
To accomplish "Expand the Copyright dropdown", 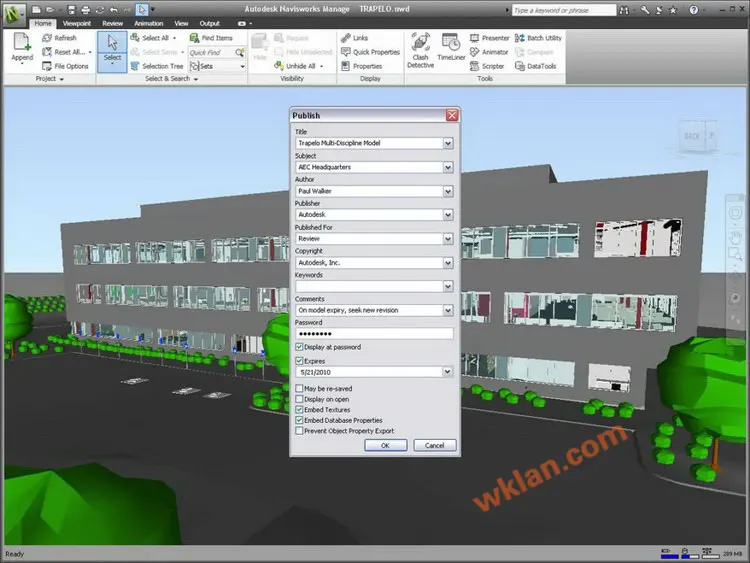I will pos(448,262).
